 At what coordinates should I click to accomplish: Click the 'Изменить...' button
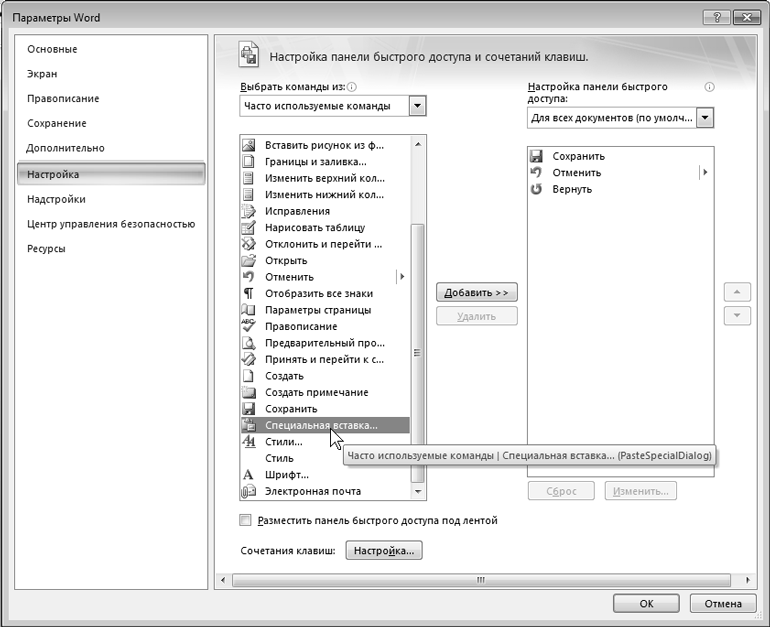(641, 491)
